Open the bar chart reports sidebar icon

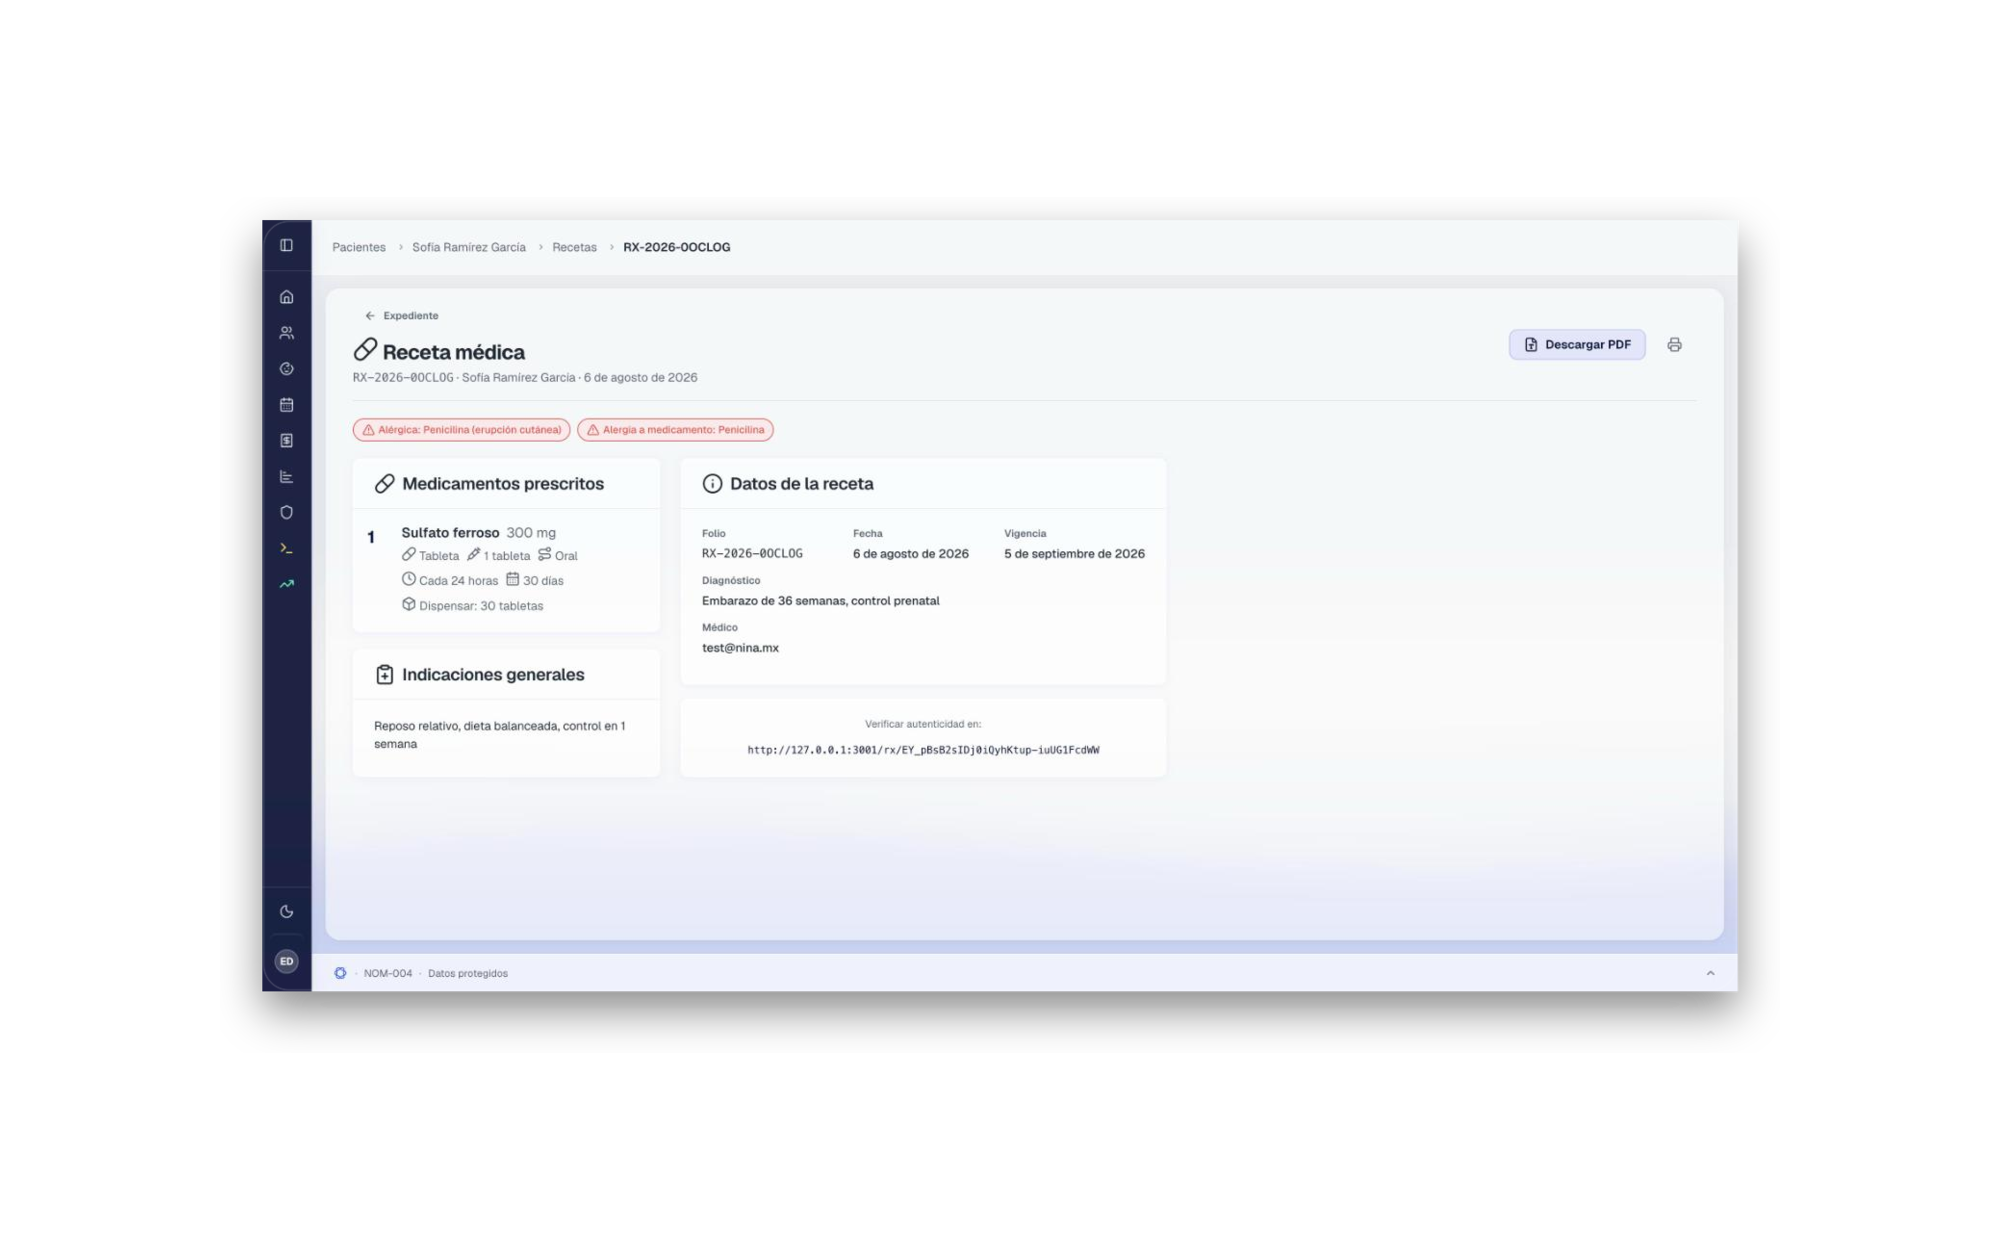pos(286,477)
